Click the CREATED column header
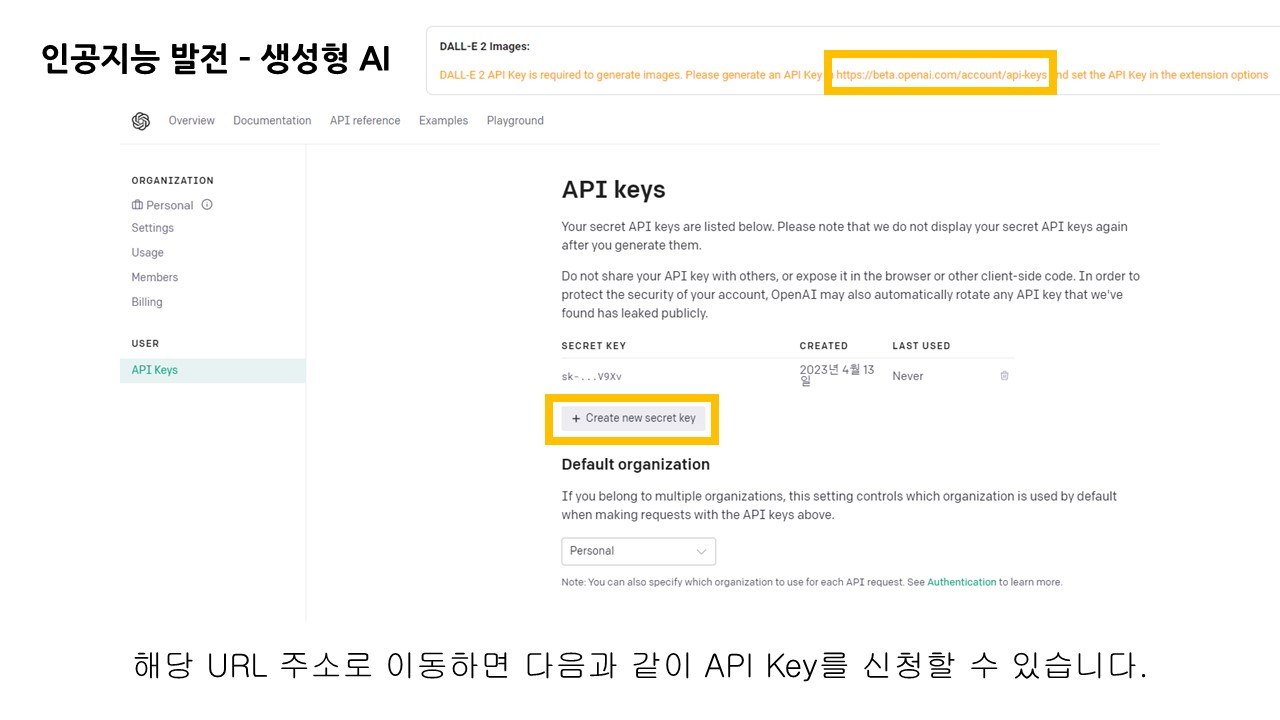This screenshot has height=720, width=1280. pos(824,346)
